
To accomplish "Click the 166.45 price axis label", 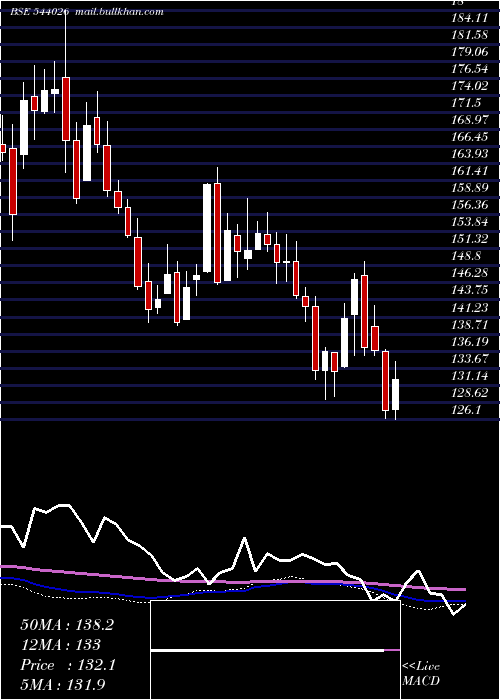I will 470,137.
